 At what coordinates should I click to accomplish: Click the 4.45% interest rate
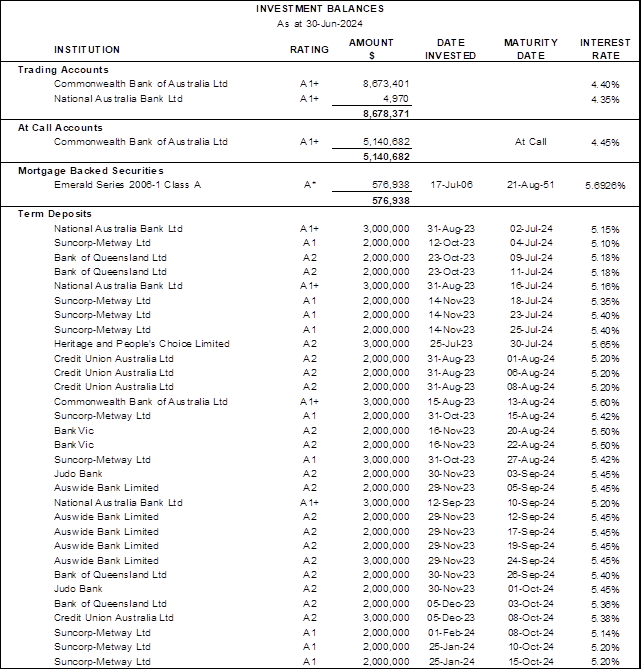coord(605,143)
